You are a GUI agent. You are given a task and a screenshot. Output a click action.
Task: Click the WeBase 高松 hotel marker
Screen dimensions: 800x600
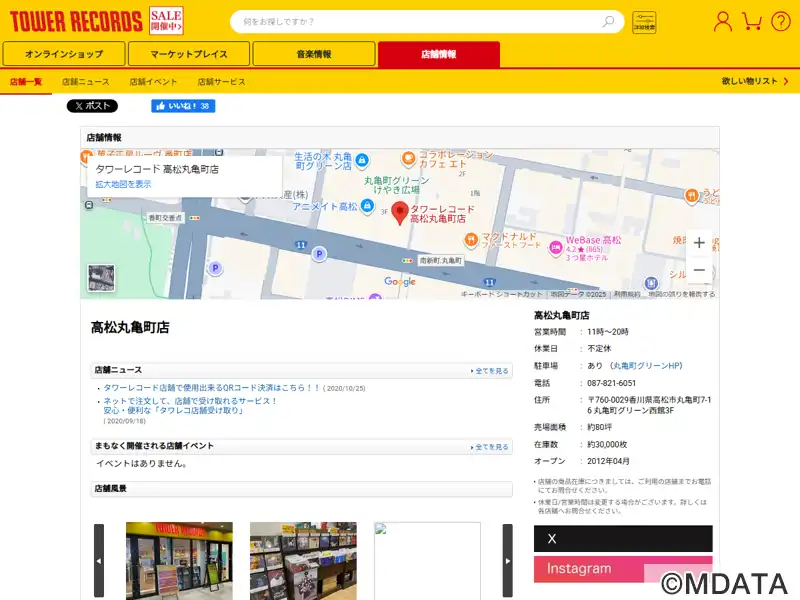coord(555,247)
